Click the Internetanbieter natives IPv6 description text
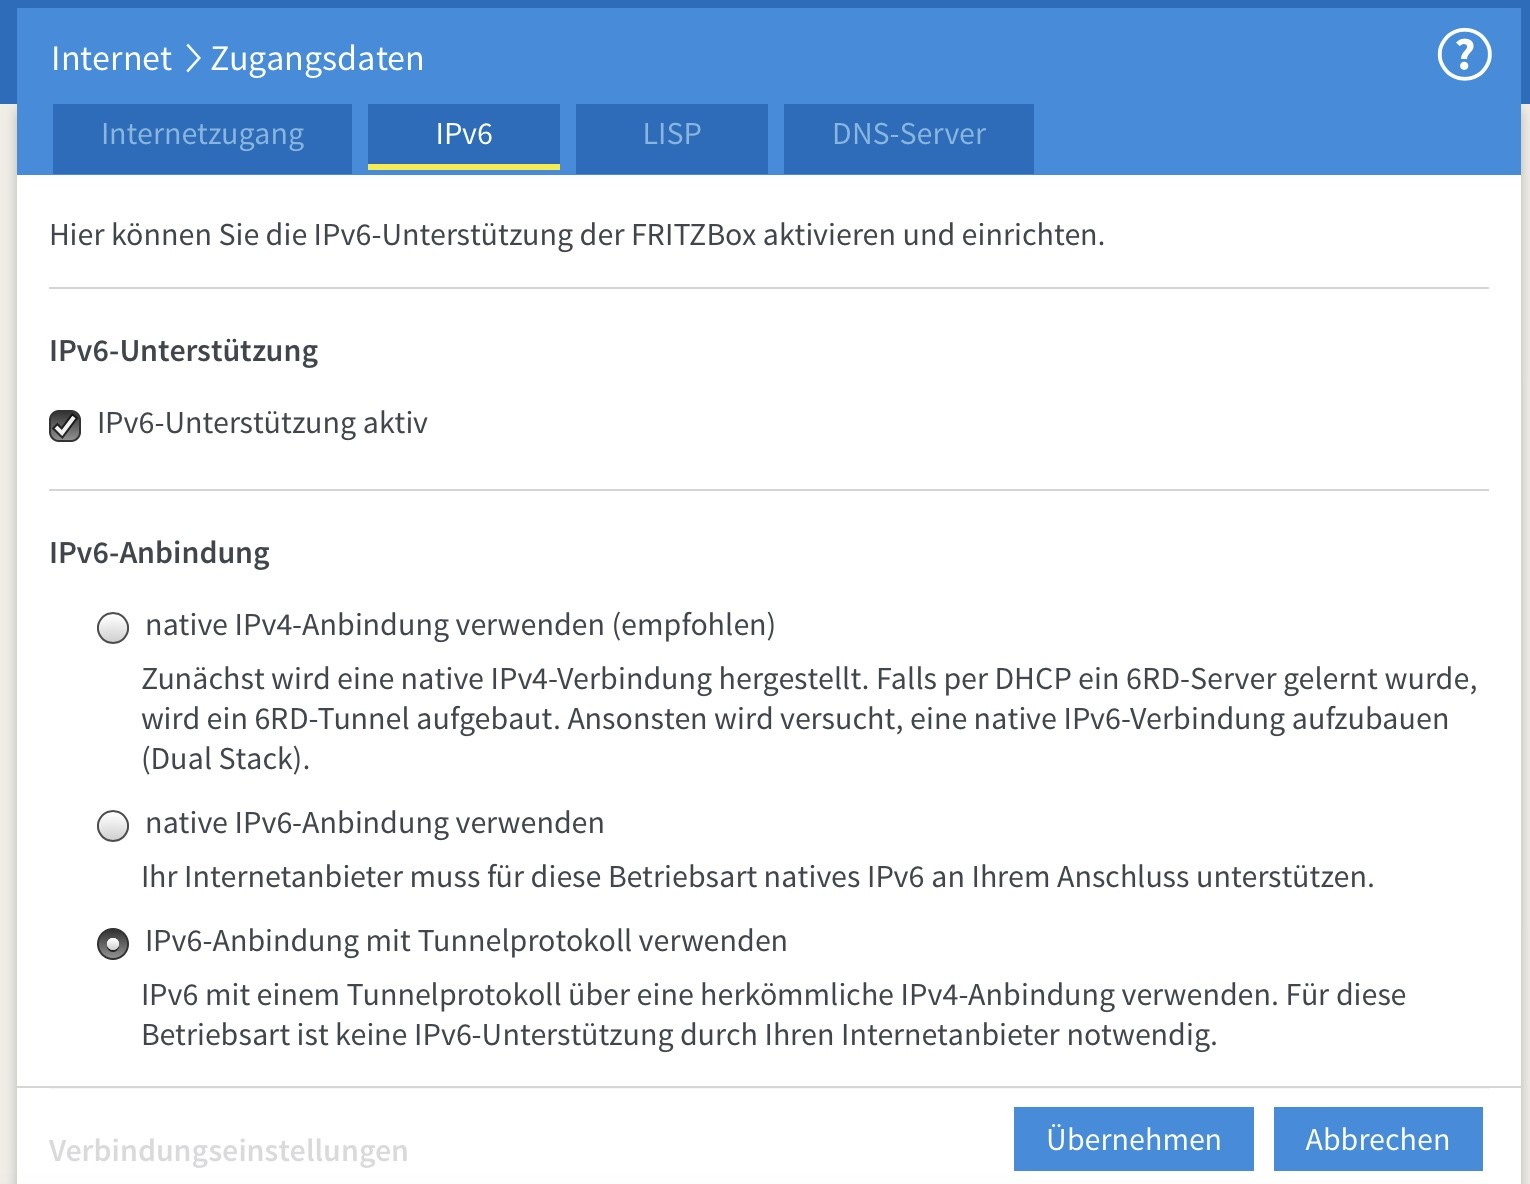1530x1184 pixels. click(x=757, y=877)
